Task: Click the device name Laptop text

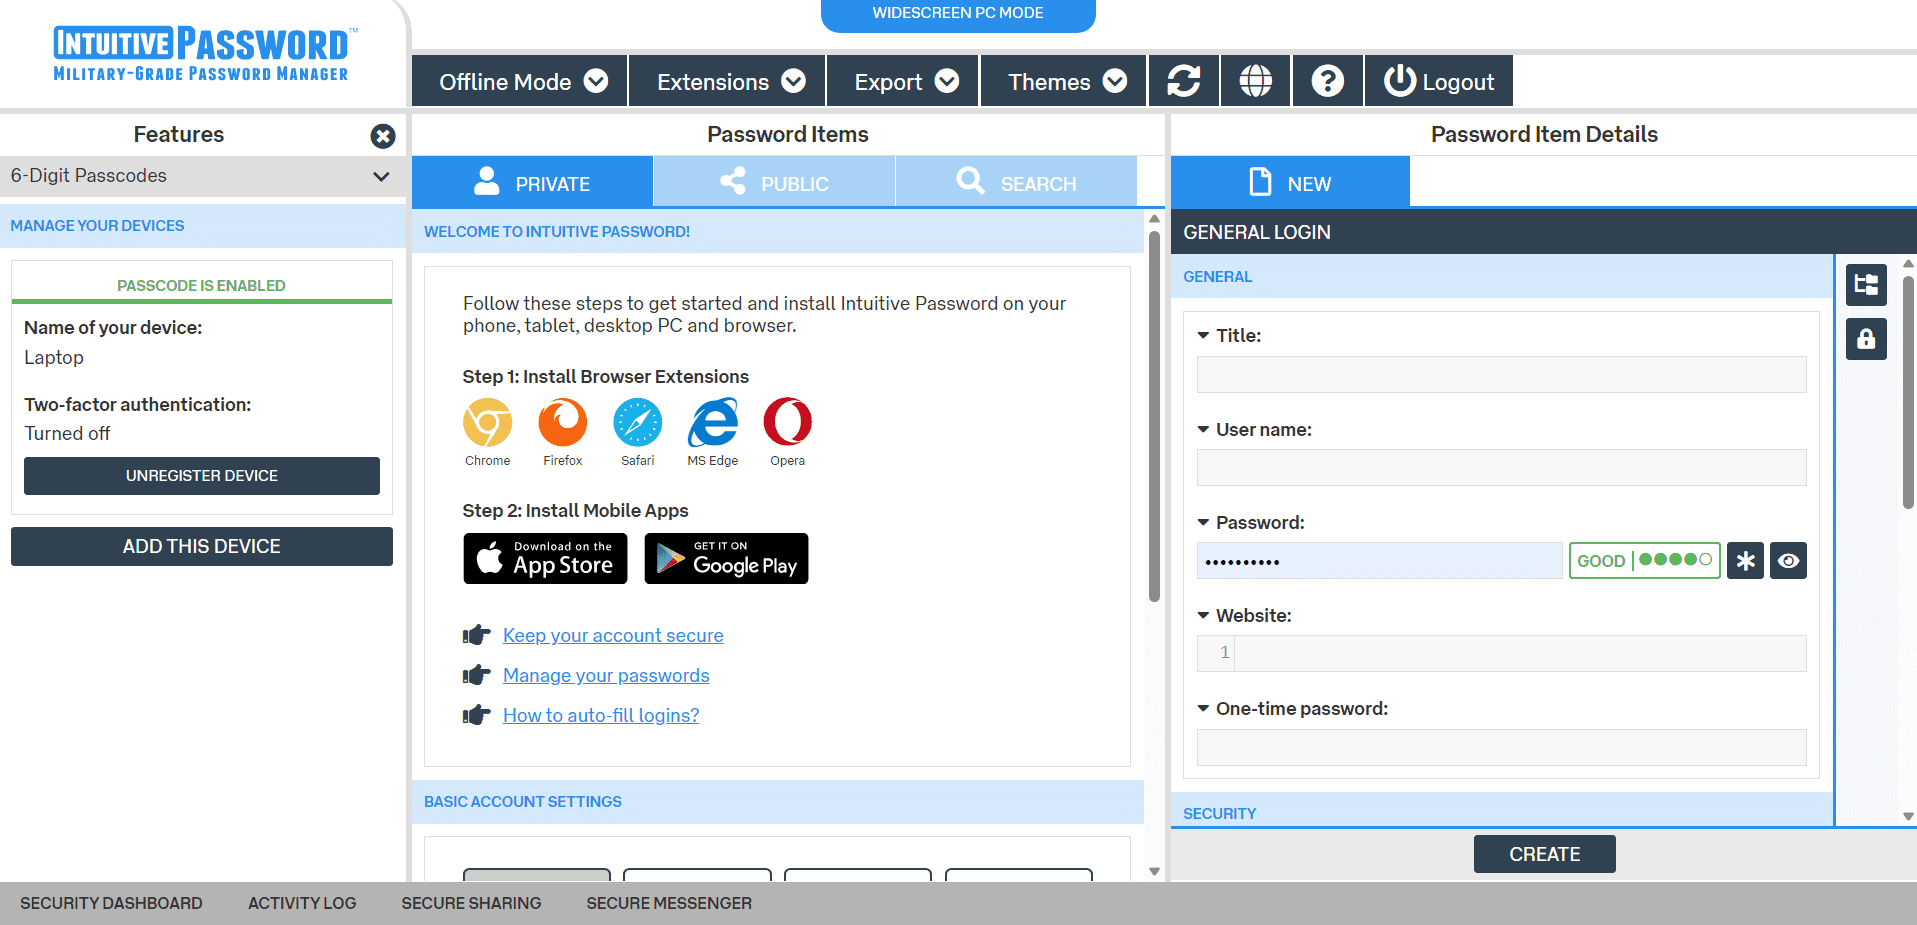Action: [x=54, y=358]
